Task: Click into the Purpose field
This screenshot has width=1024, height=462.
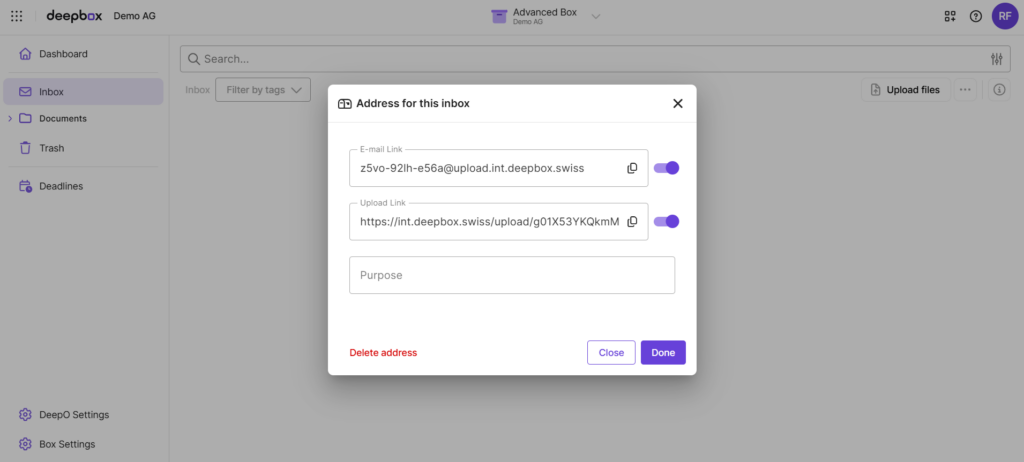Action: click(x=512, y=275)
